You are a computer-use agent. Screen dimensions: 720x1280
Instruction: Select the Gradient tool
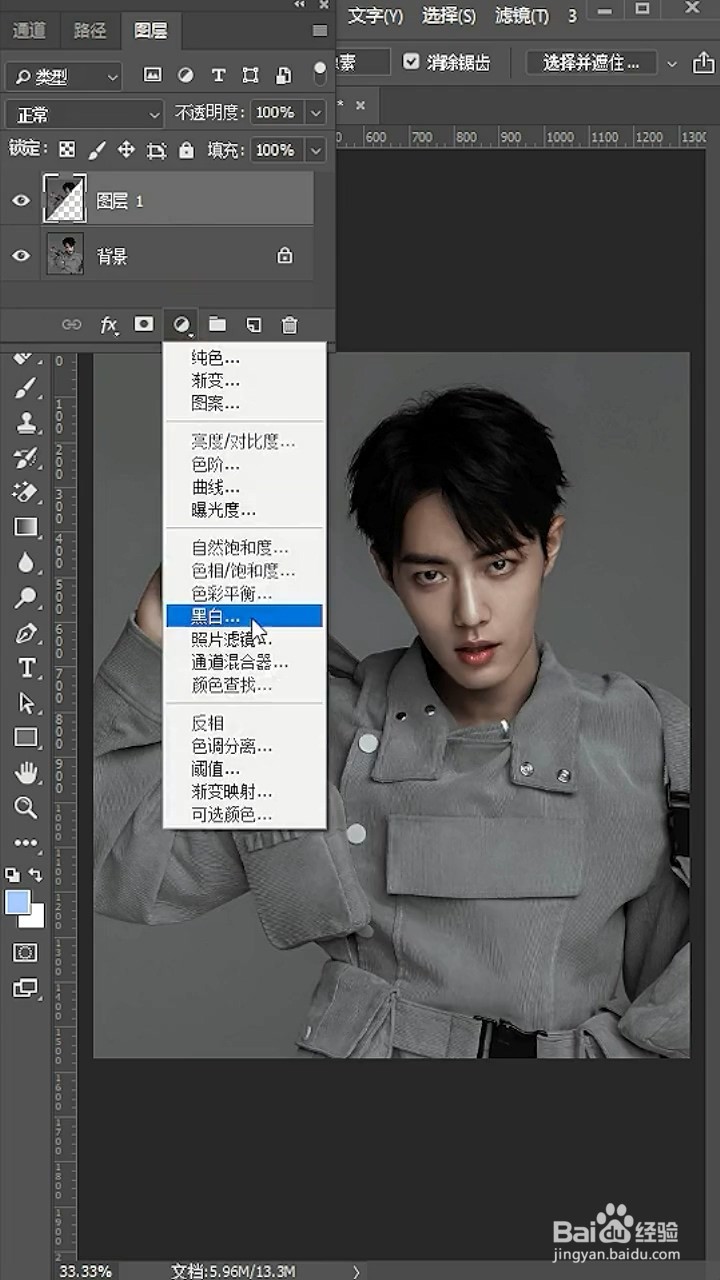click(26, 527)
